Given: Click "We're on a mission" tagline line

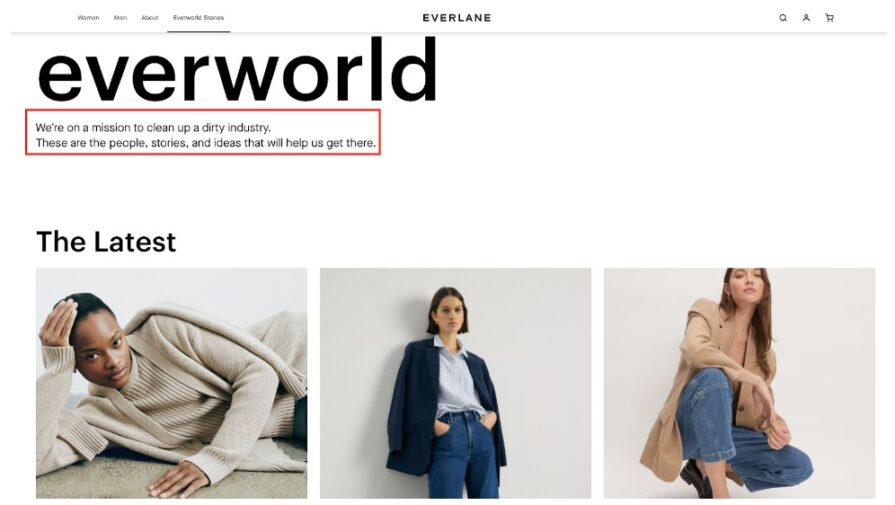Looking at the screenshot, I should [153, 127].
